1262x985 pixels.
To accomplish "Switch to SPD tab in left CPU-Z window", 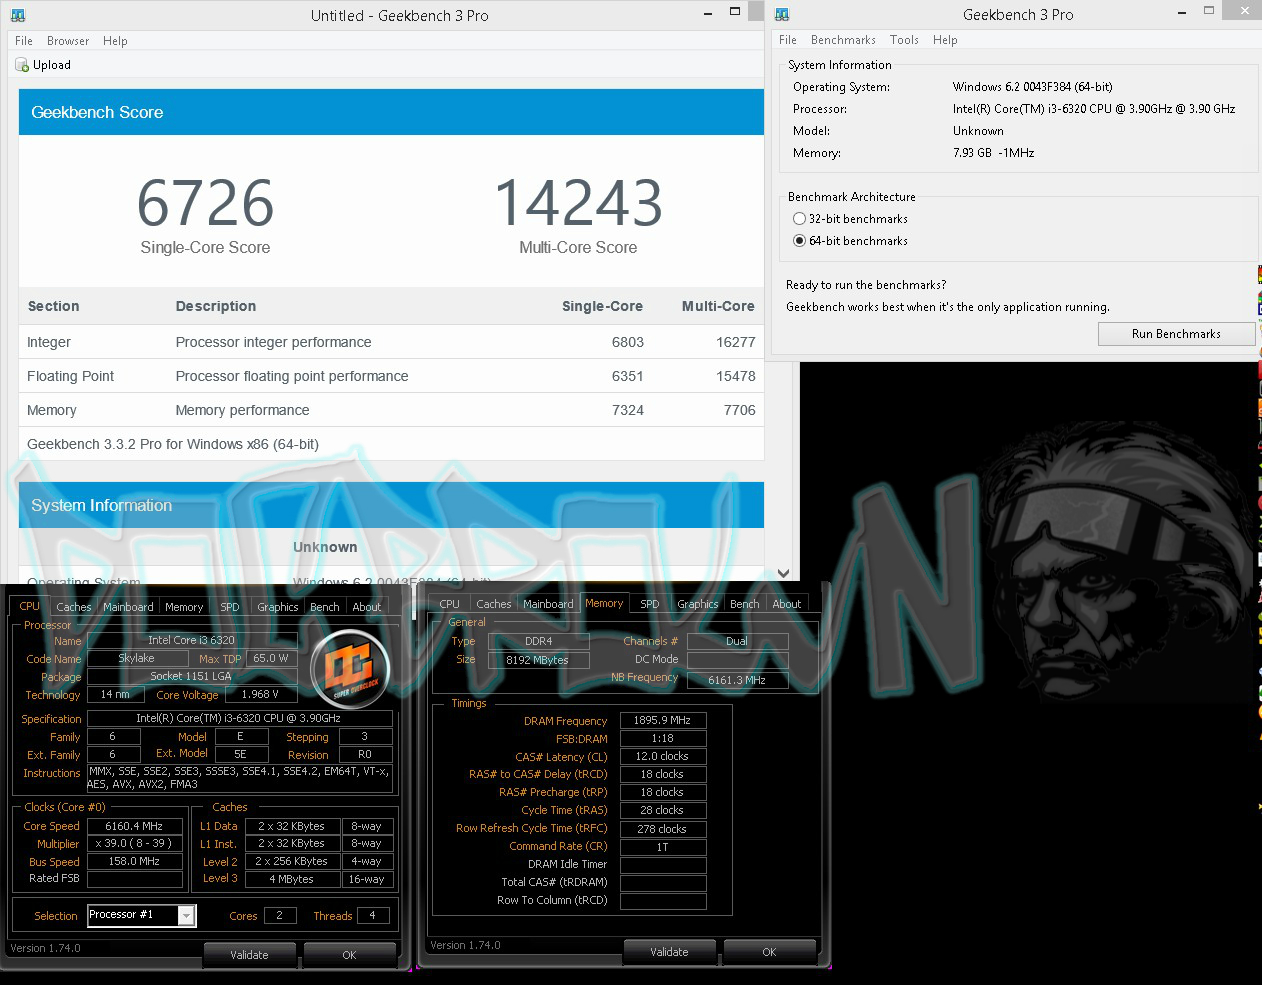I will tap(230, 607).
